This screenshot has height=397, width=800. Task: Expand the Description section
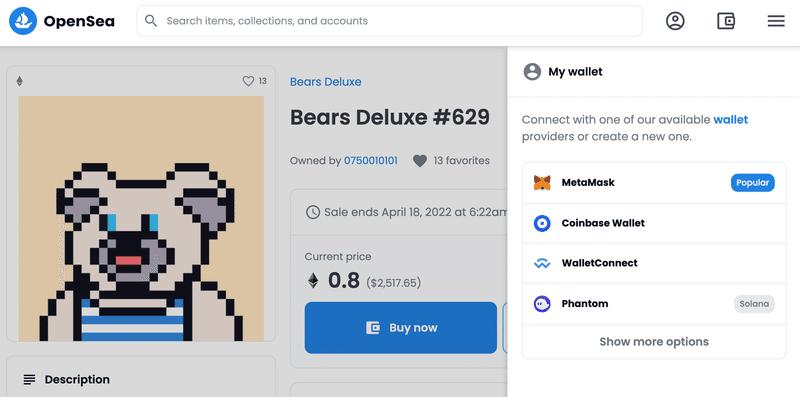141,379
